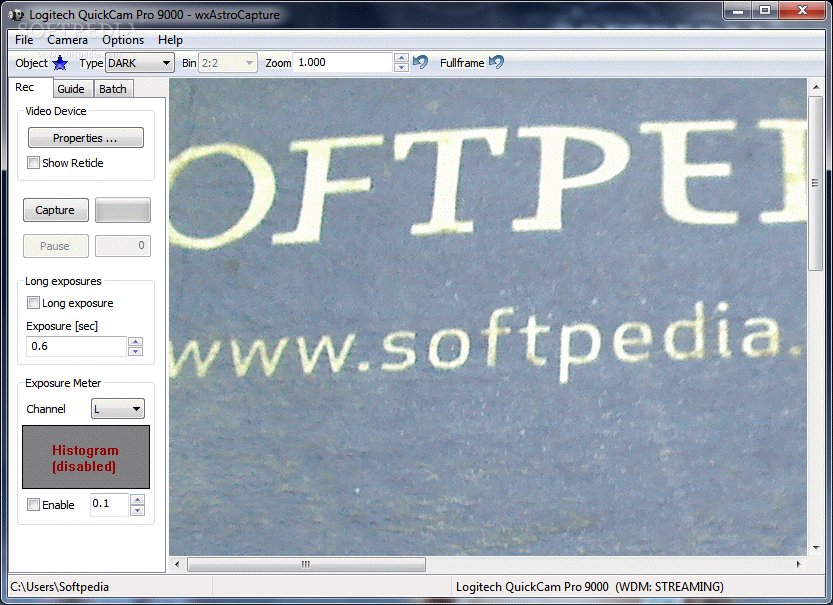833x605 pixels.
Task: Click the Pause button
Action: (56, 246)
